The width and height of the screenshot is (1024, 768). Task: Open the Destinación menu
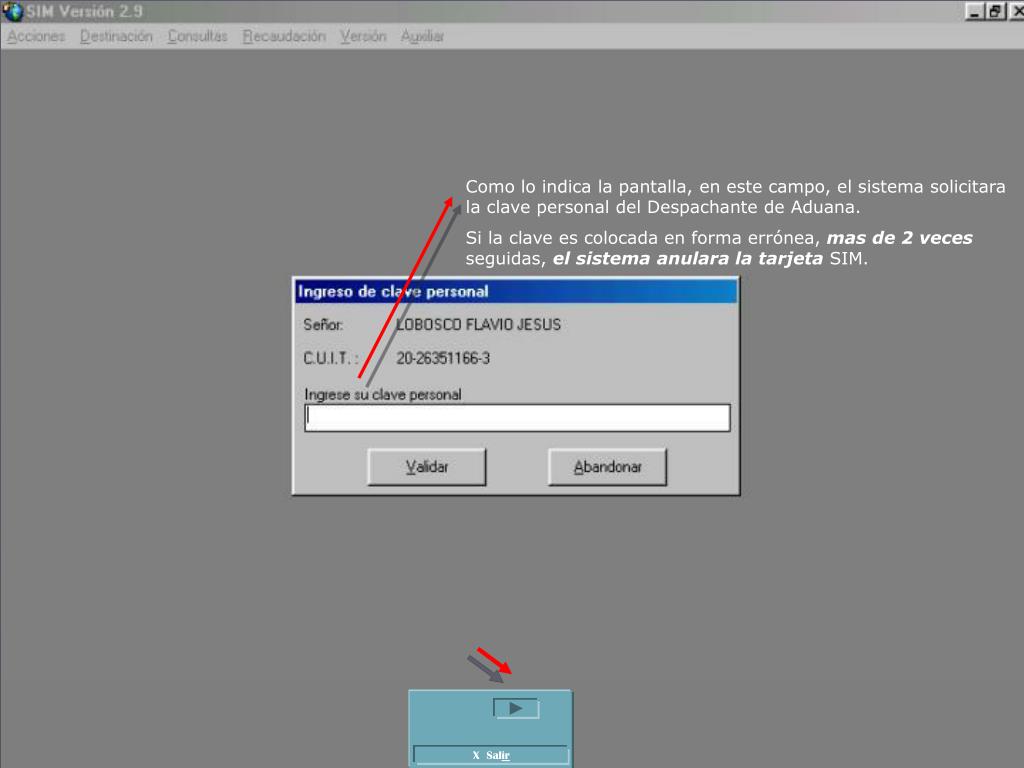116,37
